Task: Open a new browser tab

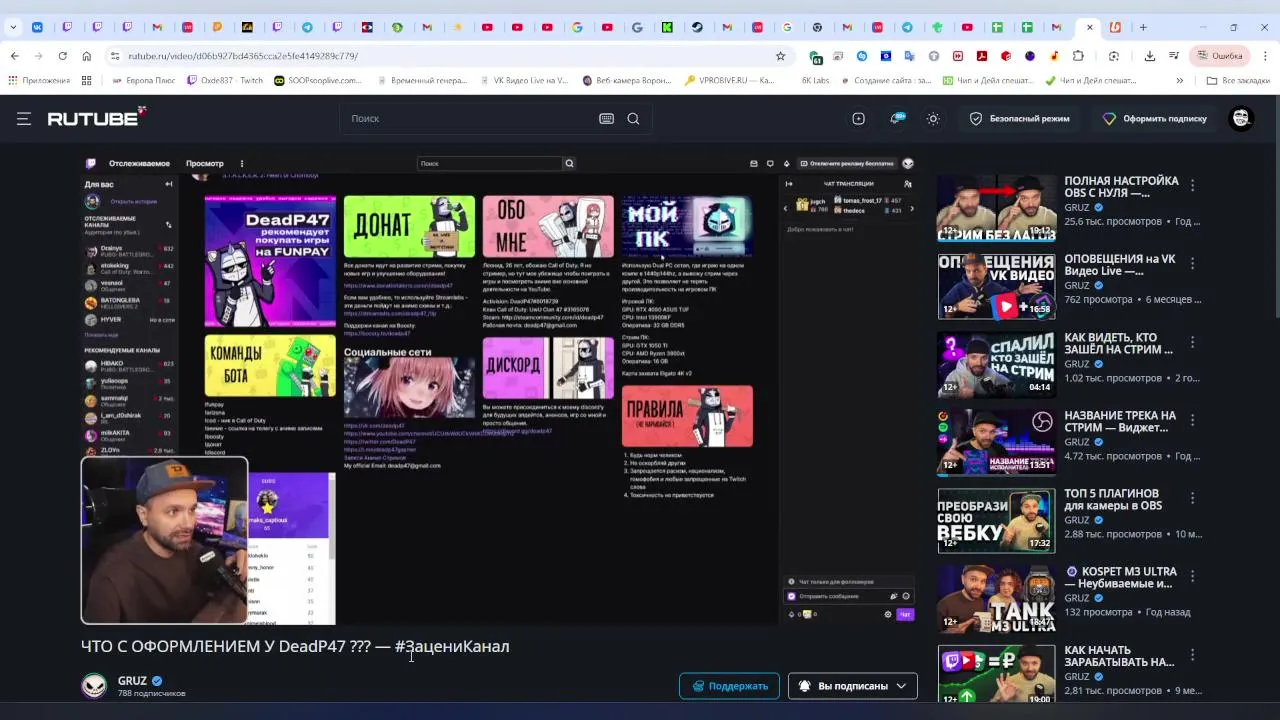Action: (1143, 27)
